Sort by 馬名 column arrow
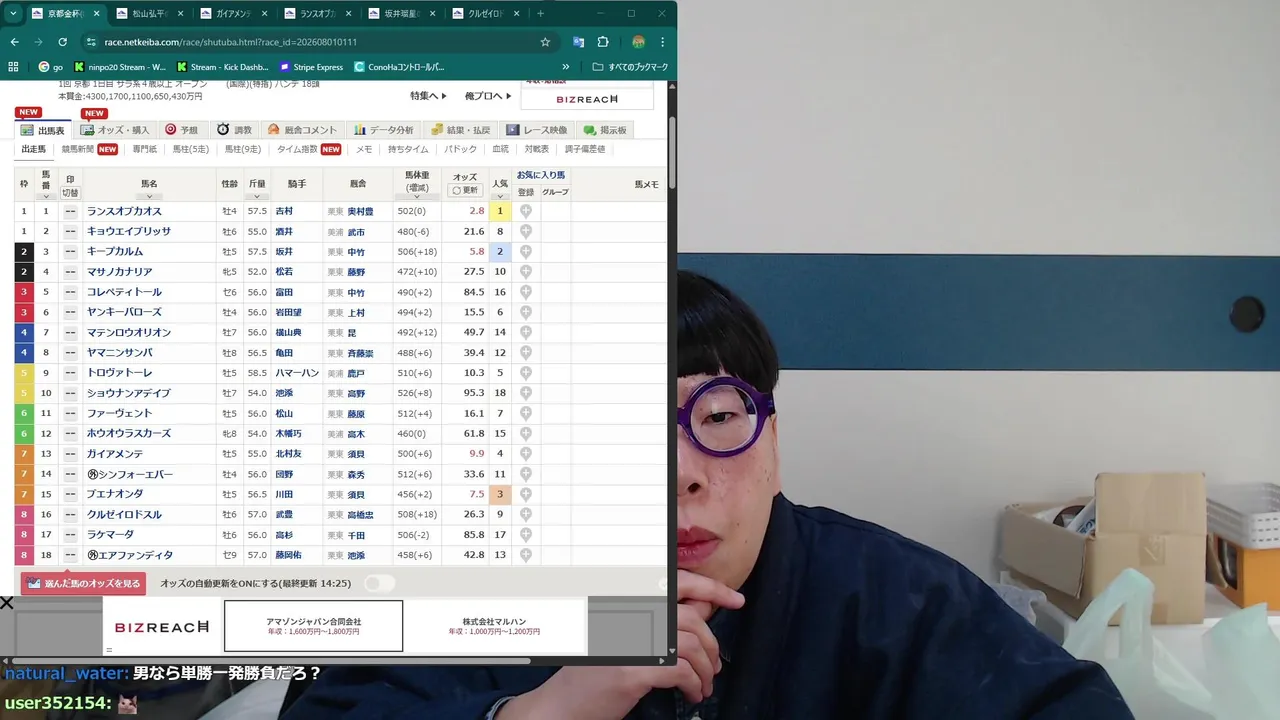This screenshot has width=1280, height=720. (x=149, y=196)
